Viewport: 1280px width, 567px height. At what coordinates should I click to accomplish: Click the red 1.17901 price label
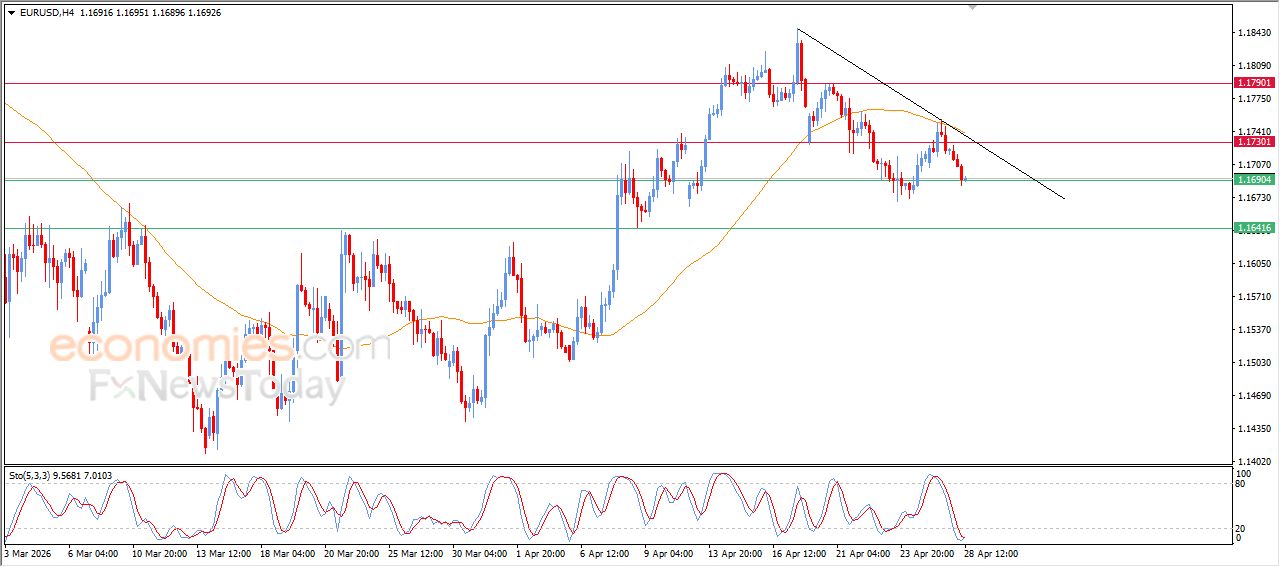pyautogui.click(x=1253, y=83)
